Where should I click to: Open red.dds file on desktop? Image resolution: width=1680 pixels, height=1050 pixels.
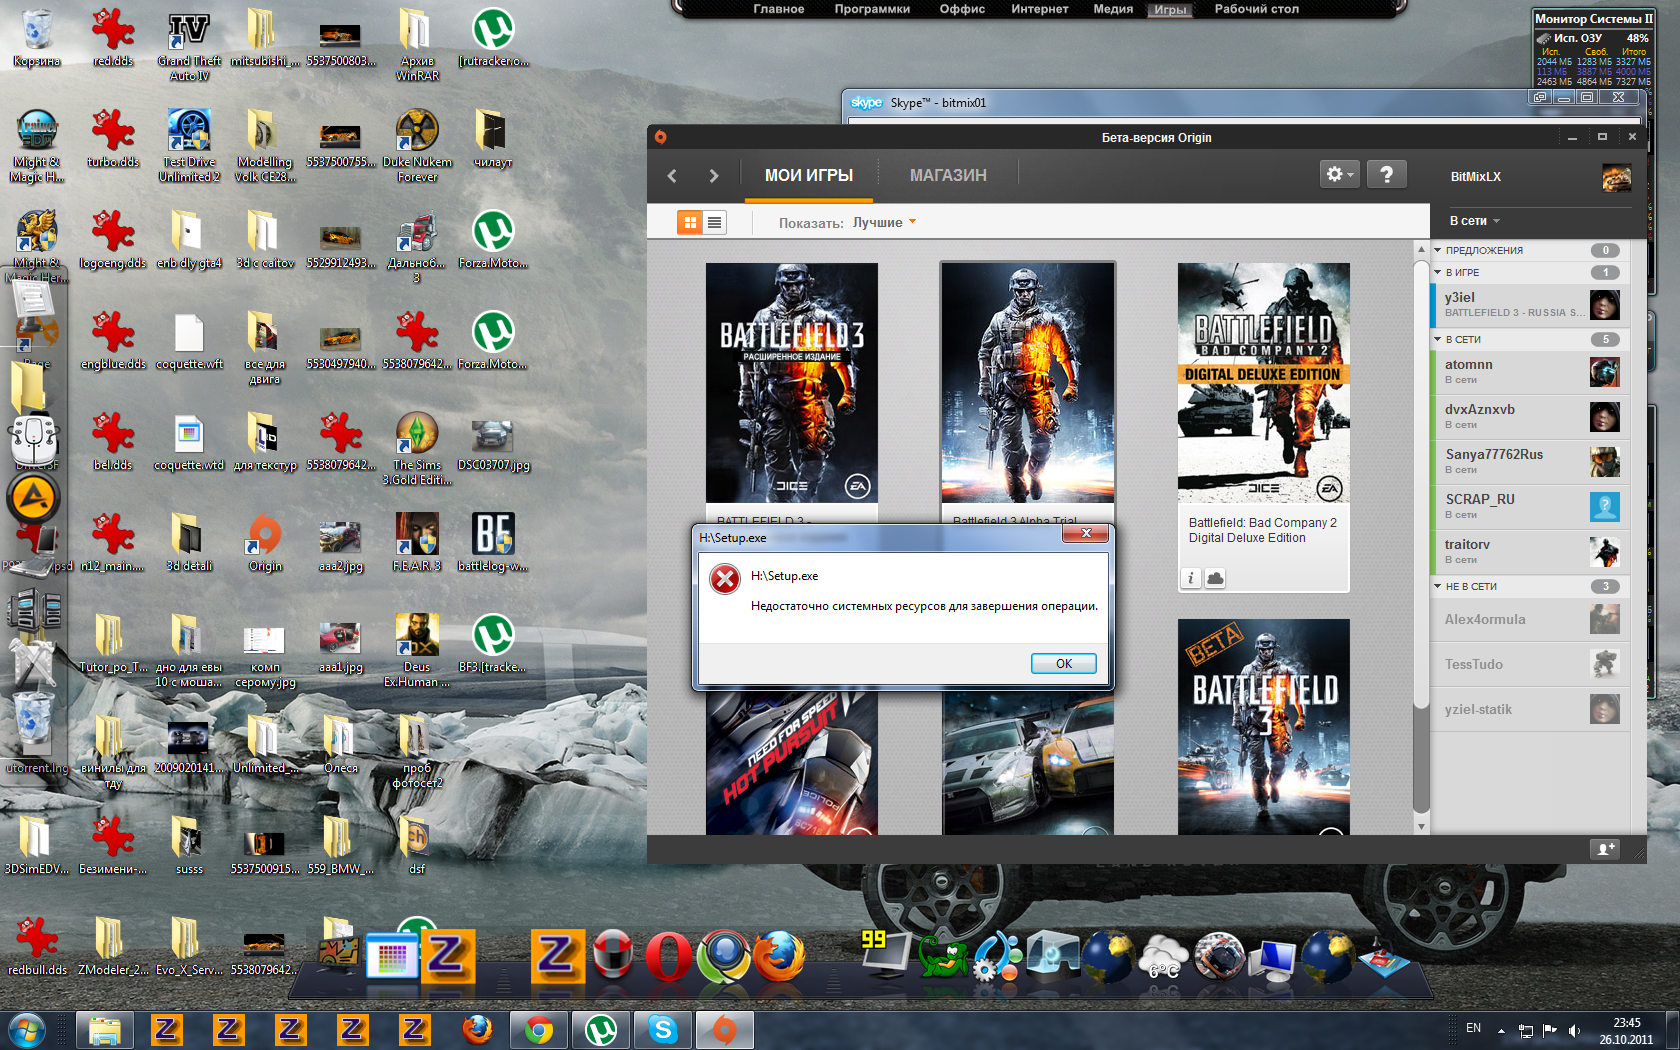[x=113, y=39]
